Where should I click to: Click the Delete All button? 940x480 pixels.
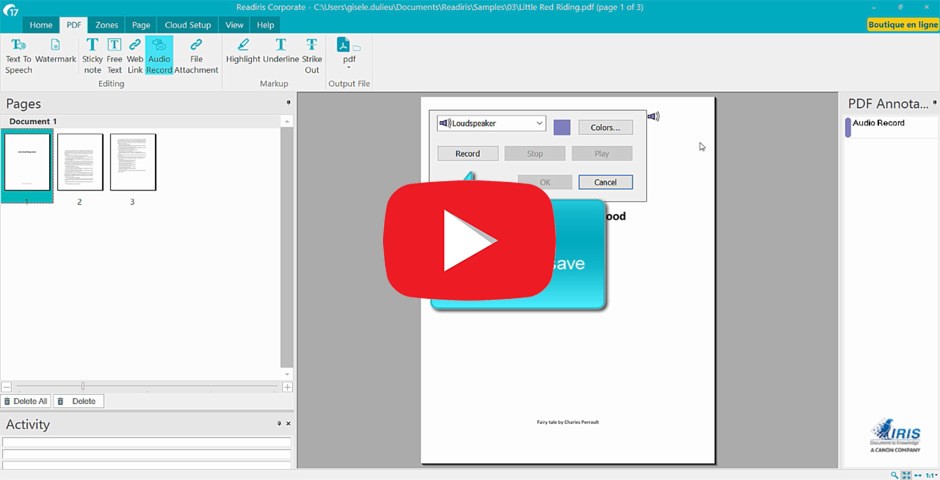click(x=26, y=401)
